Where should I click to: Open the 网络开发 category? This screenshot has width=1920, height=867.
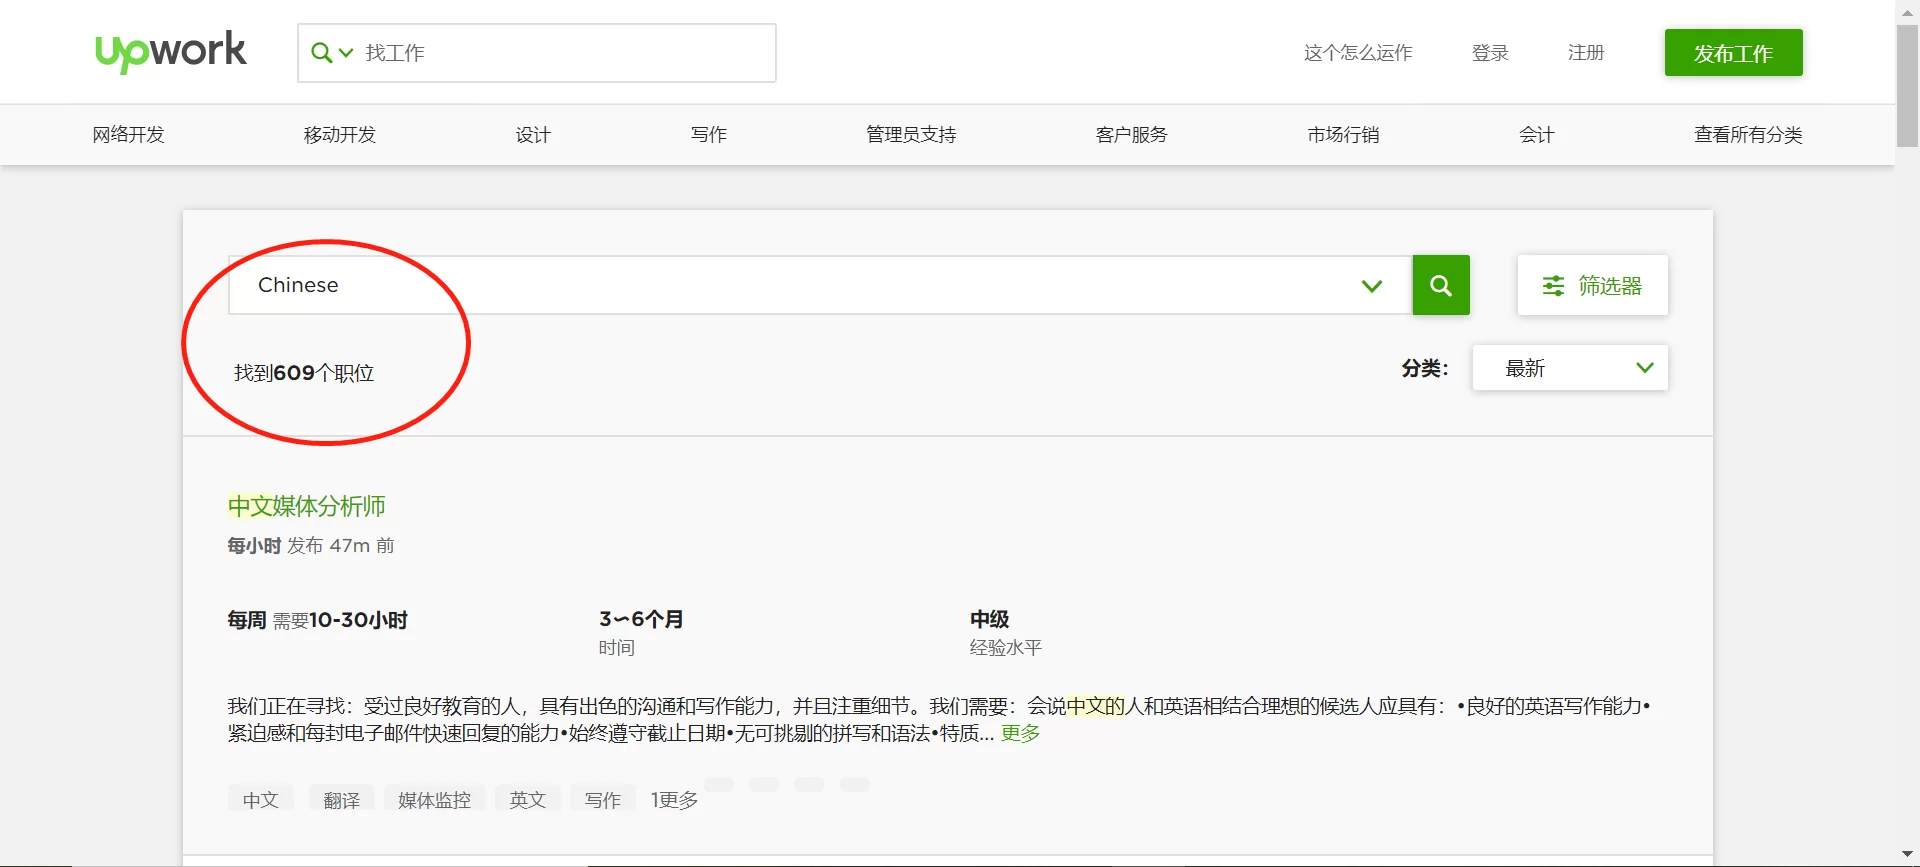pos(128,135)
